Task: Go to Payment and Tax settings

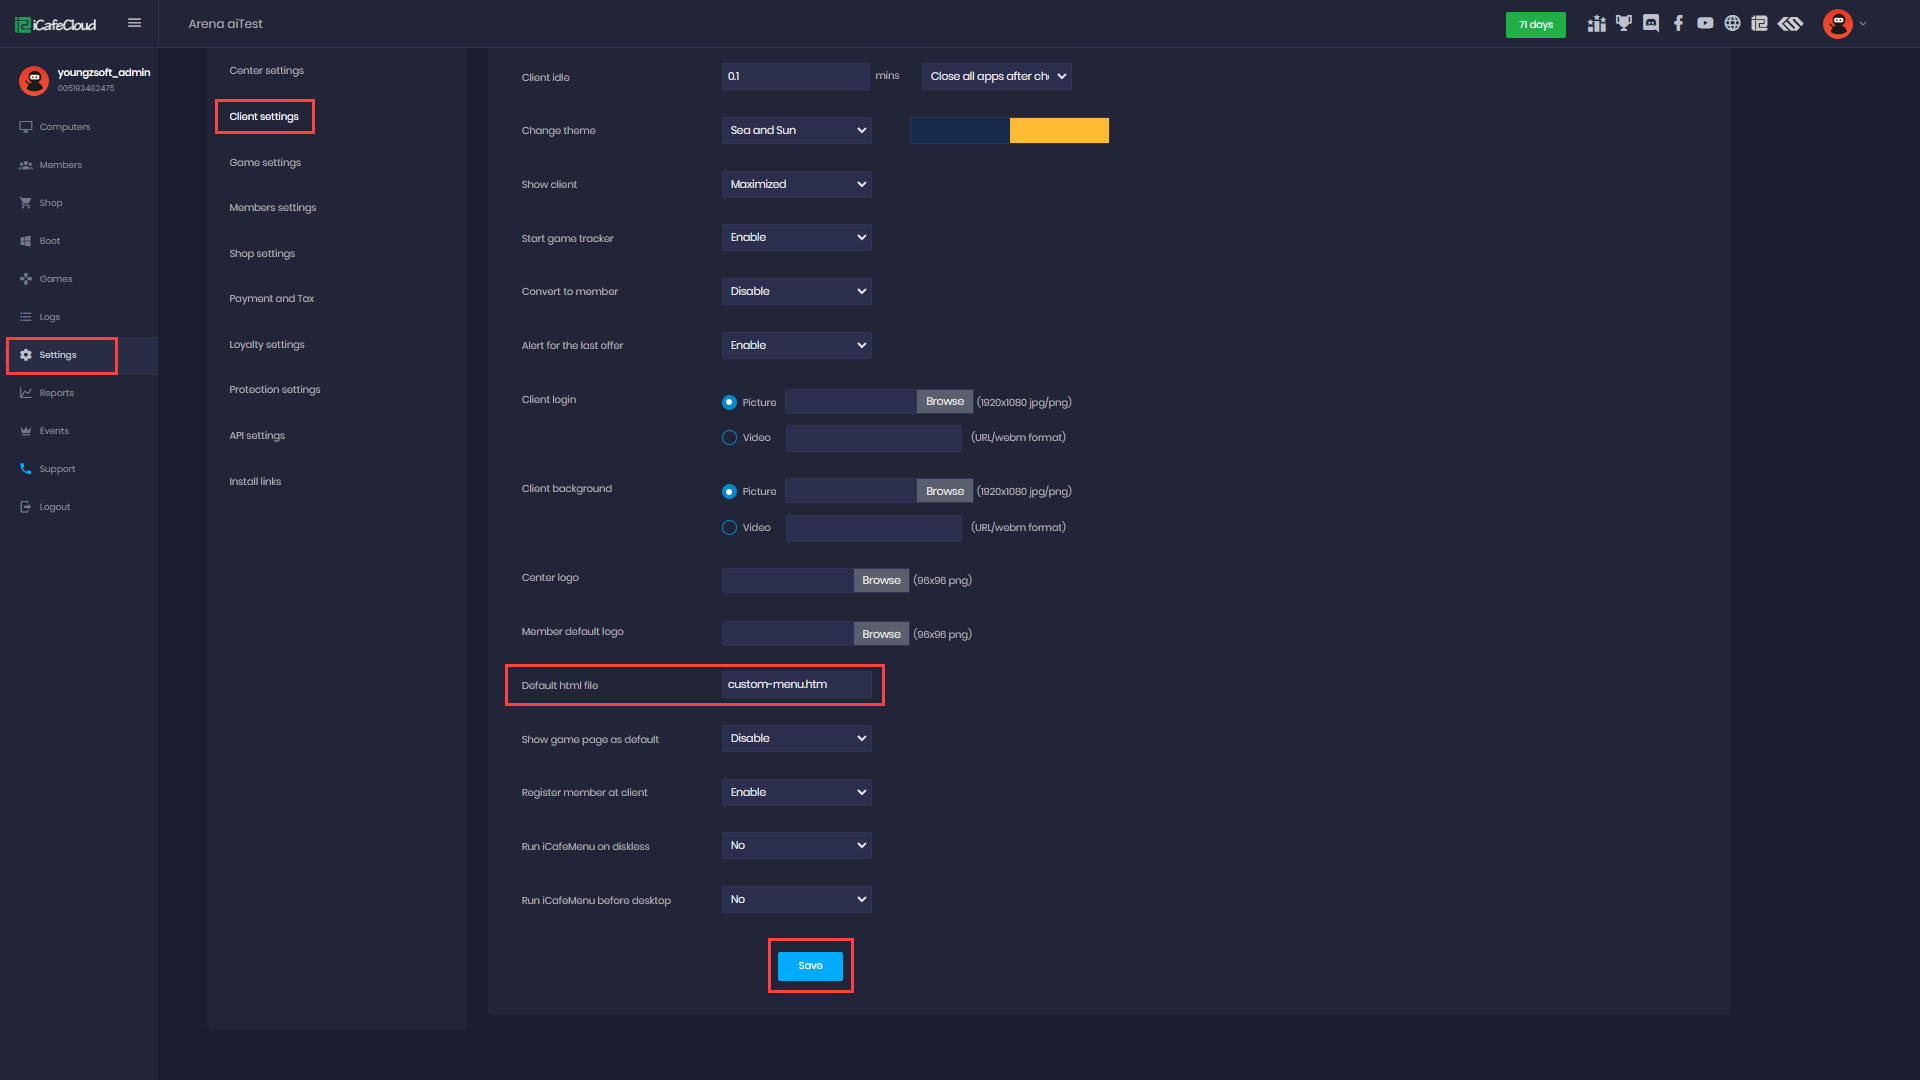Action: click(x=271, y=299)
